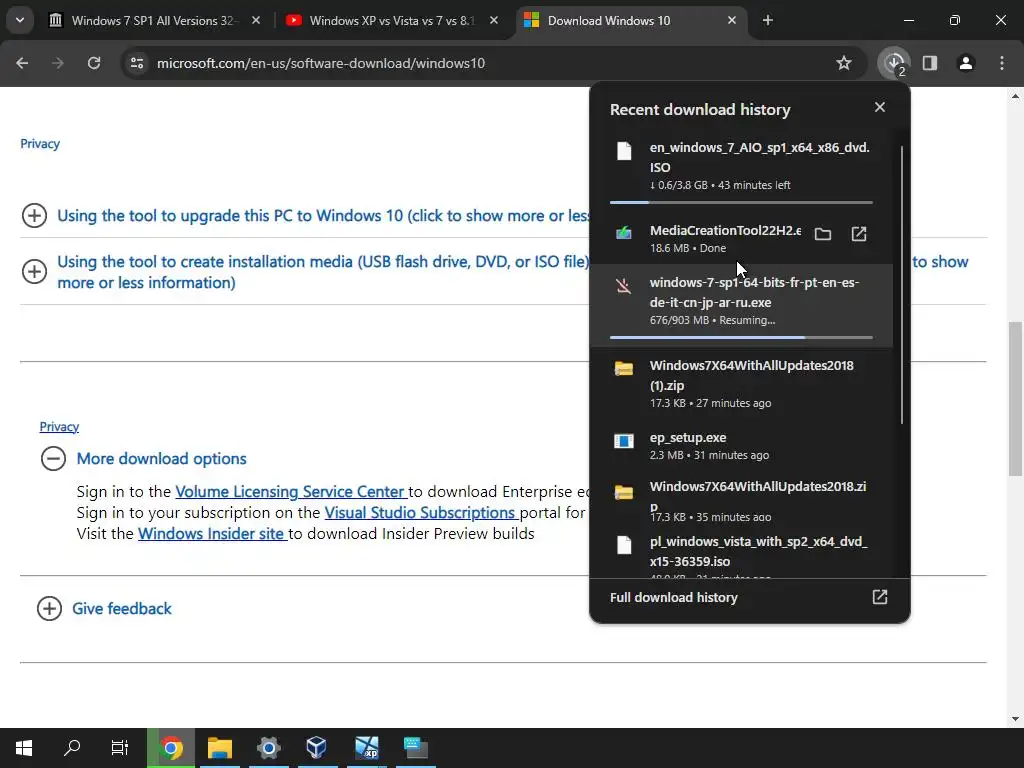Open the Chrome side panel icon

tap(930, 63)
